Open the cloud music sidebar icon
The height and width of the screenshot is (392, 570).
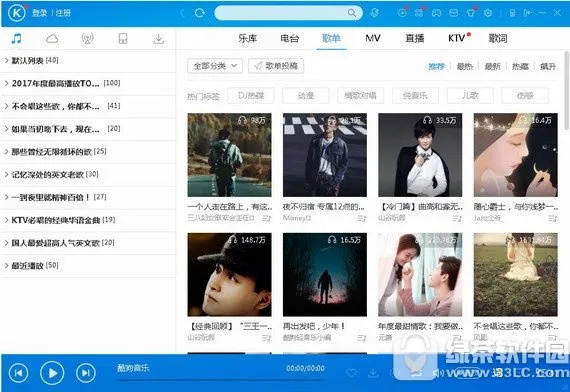[x=52, y=39]
